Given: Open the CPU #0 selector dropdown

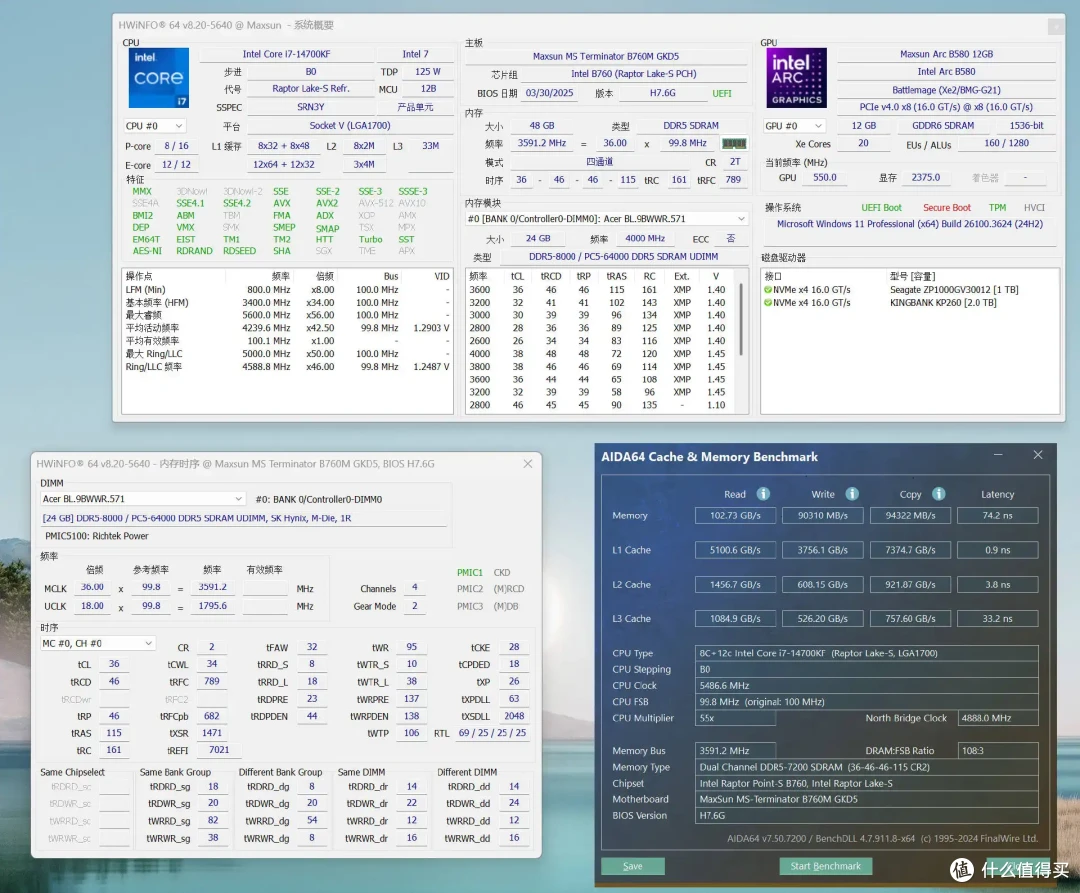Looking at the screenshot, I should point(155,126).
